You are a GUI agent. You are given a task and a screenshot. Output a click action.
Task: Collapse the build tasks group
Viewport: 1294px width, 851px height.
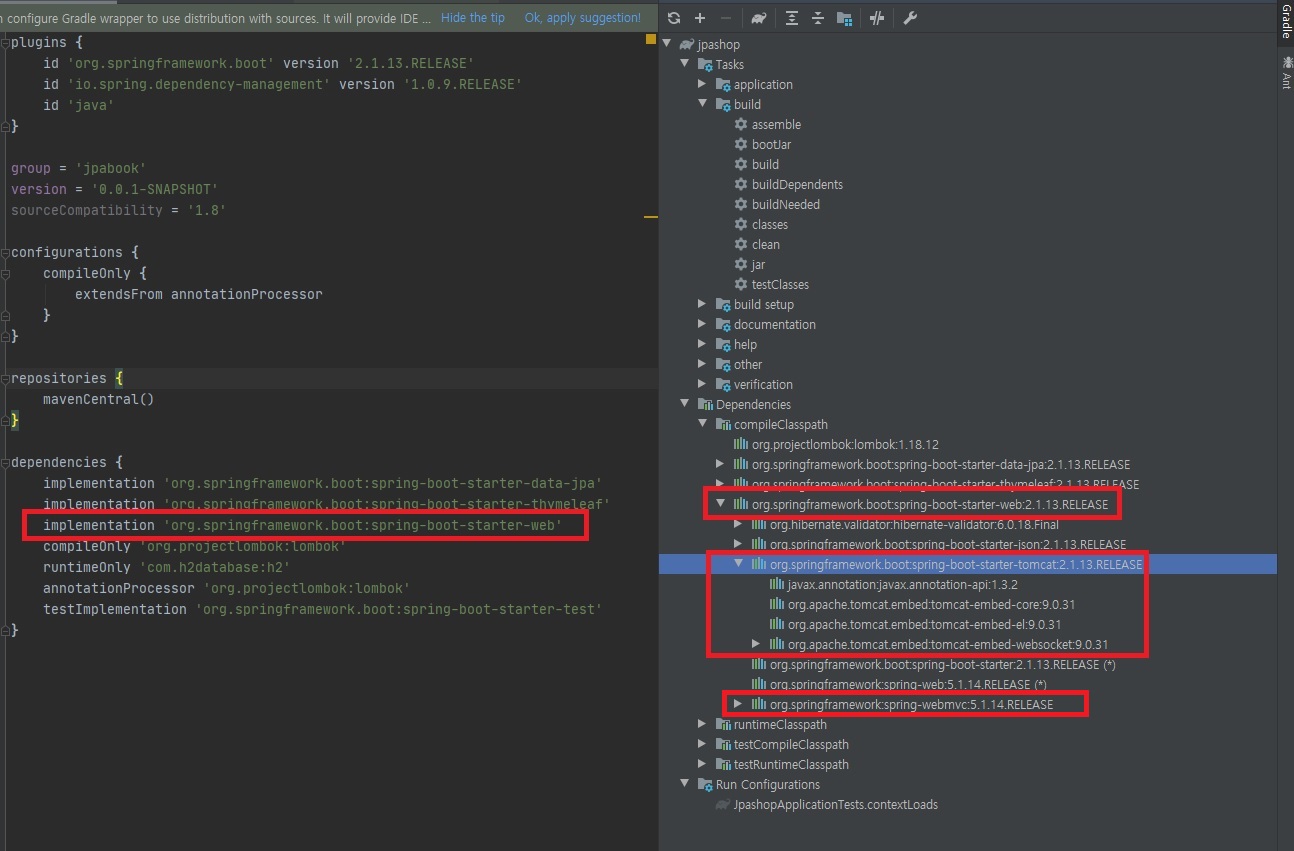tap(702, 104)
